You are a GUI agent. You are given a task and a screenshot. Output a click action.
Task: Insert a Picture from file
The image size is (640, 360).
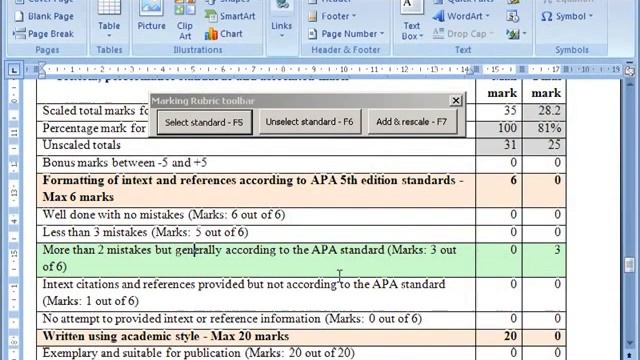point(151,16)
